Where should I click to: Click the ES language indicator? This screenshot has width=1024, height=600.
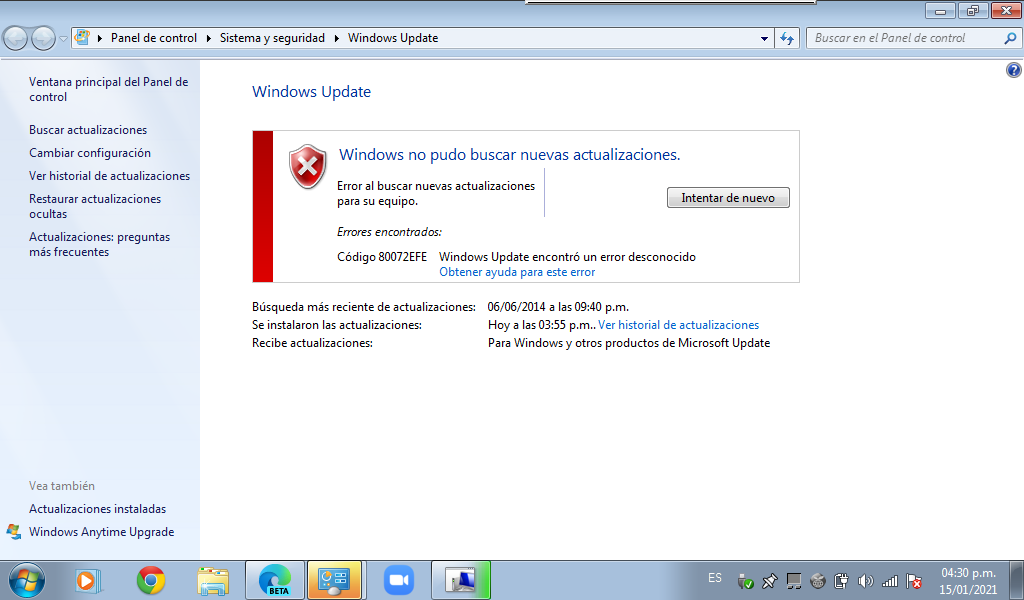pos(715,578)
